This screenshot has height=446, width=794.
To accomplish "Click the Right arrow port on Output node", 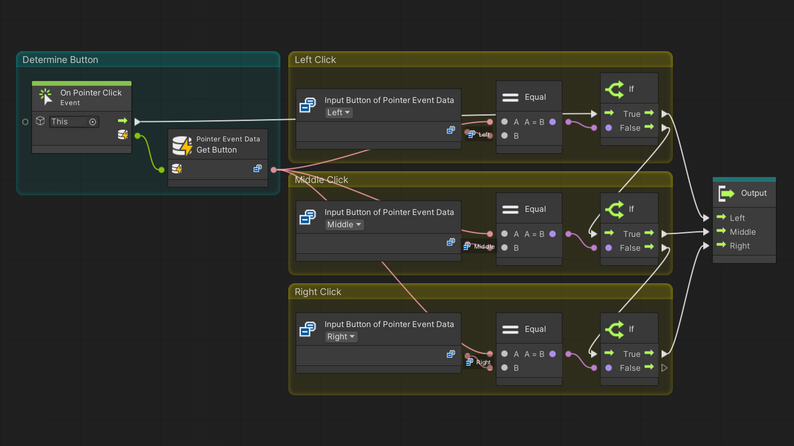I will (x=721, y=245).
